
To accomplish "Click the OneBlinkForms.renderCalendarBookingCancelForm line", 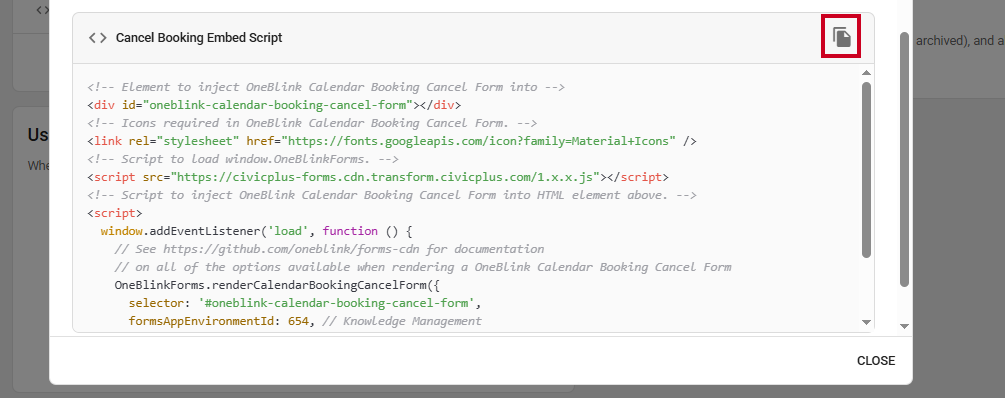I will [x=278, y=285].
